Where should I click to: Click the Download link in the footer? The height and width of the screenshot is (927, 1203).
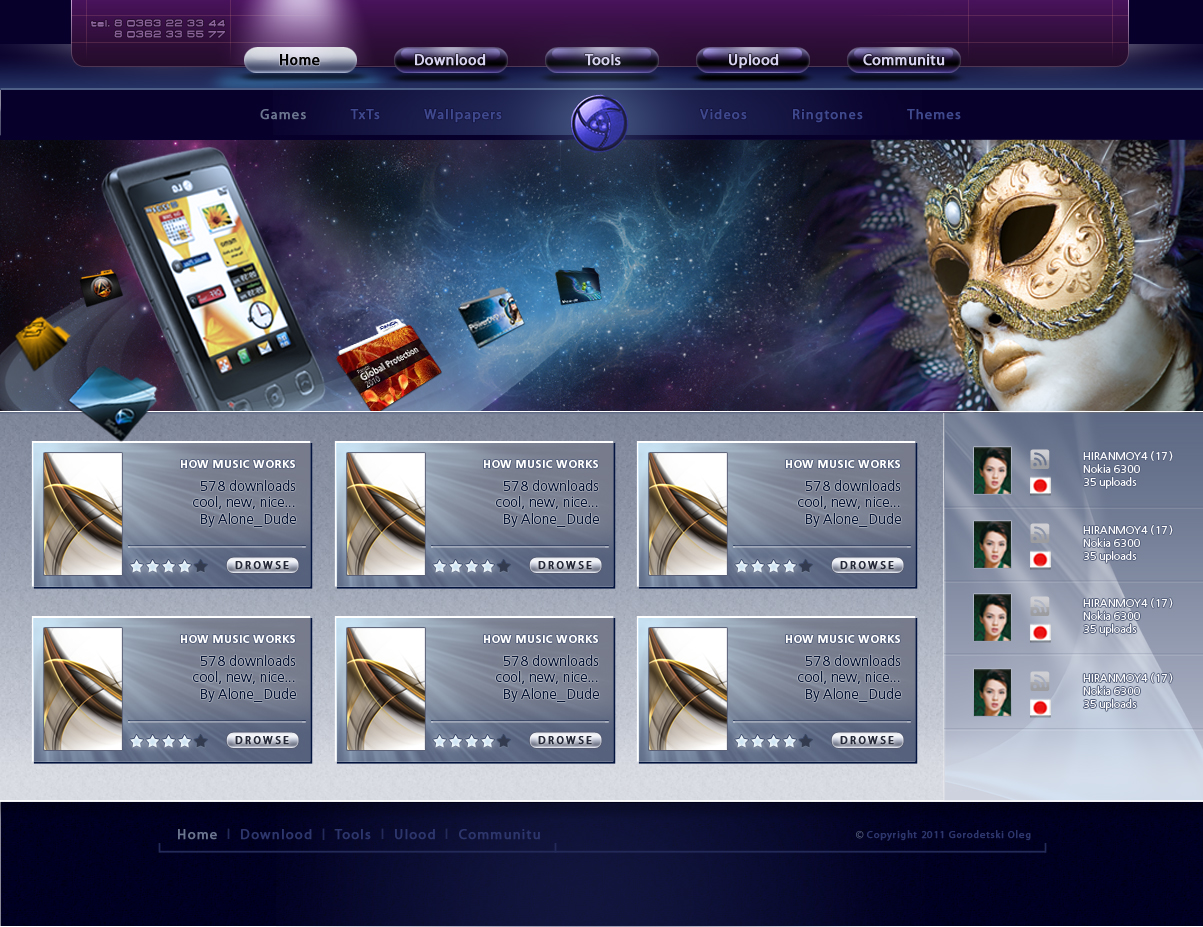[276, 834]
